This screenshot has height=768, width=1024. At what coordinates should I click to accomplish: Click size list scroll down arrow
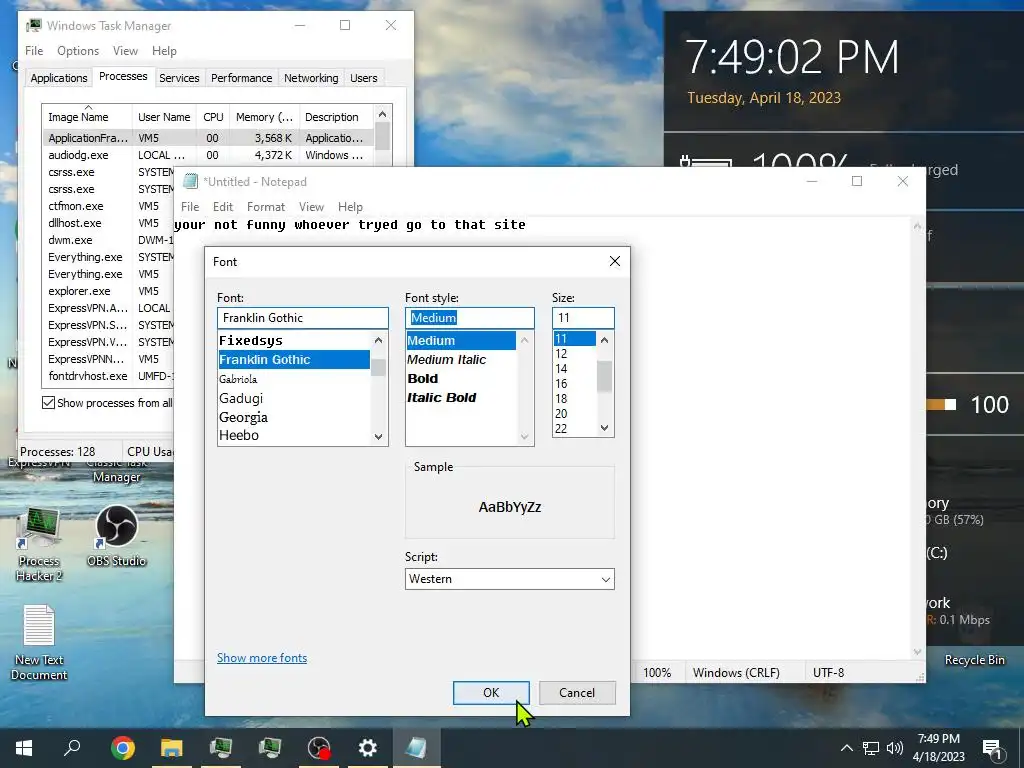coord(605,428)
